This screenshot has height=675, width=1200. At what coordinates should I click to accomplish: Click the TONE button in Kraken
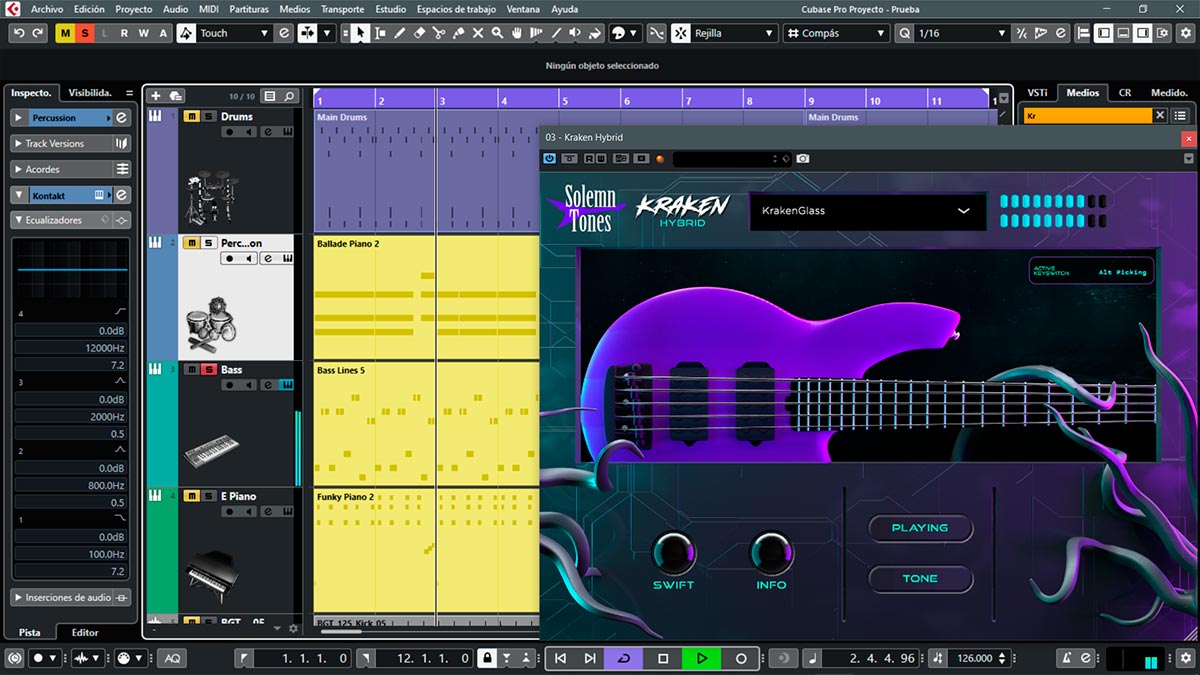point(920,579)
